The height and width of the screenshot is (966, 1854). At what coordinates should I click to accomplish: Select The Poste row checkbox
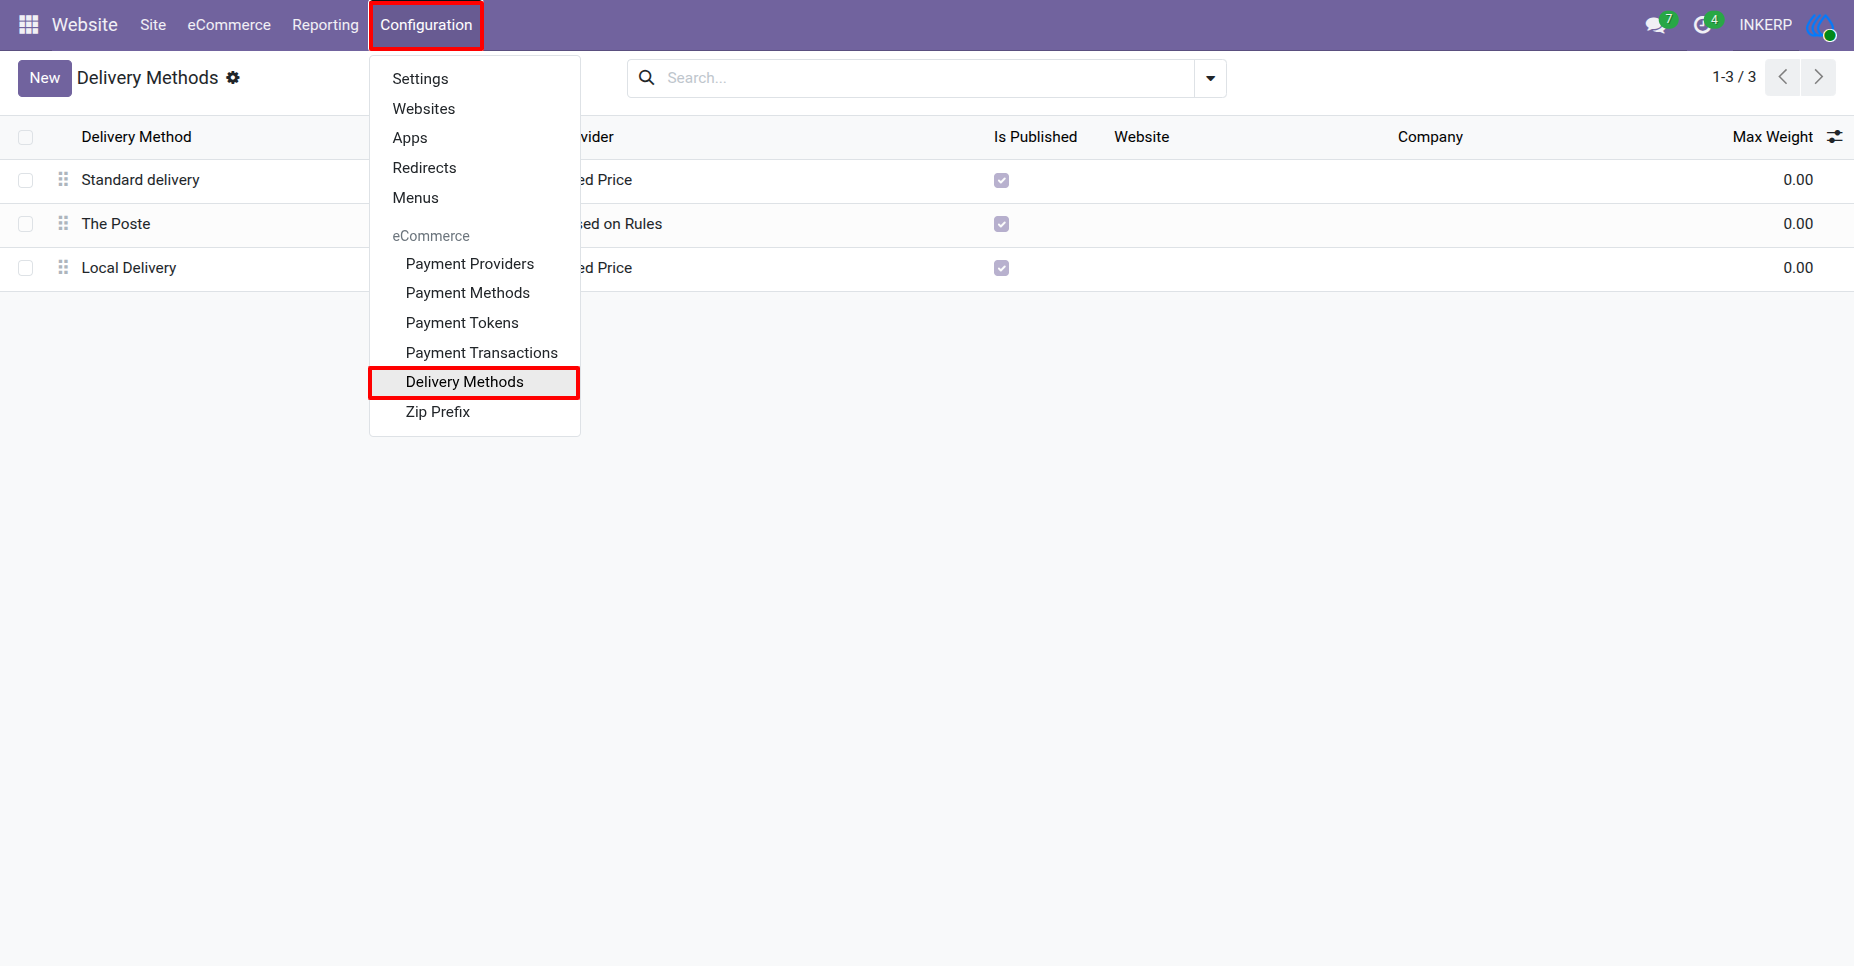[26, 225]
